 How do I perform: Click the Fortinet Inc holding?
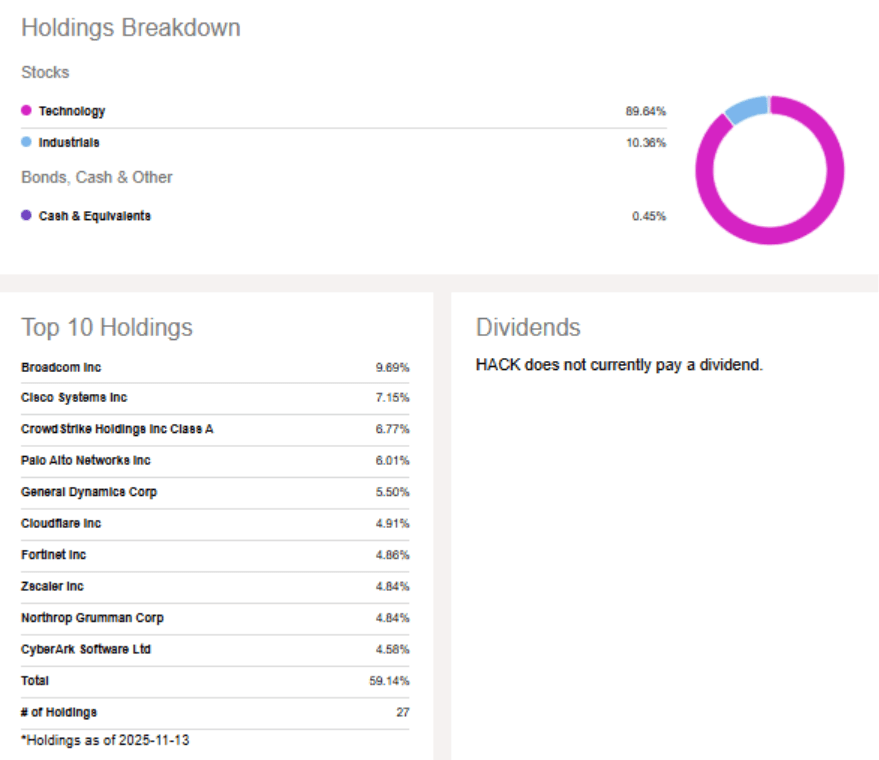pyautogui.click(x=54, y=555)
